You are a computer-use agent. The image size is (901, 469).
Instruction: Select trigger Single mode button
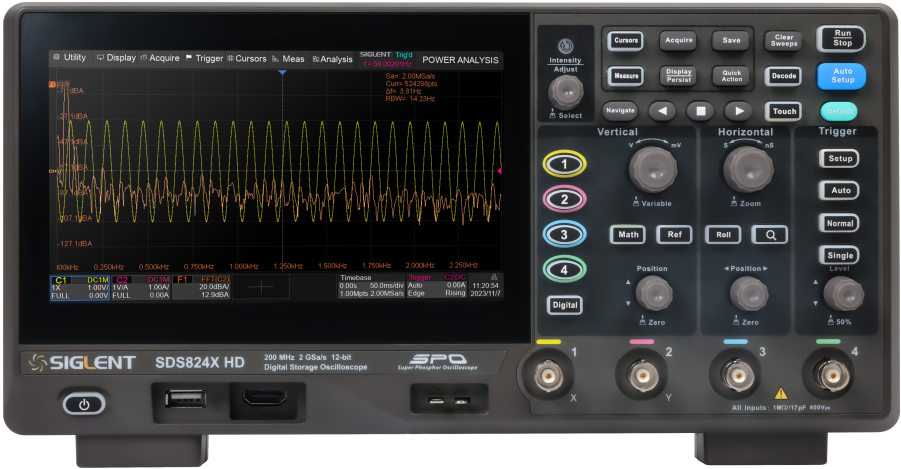(839, 255)
